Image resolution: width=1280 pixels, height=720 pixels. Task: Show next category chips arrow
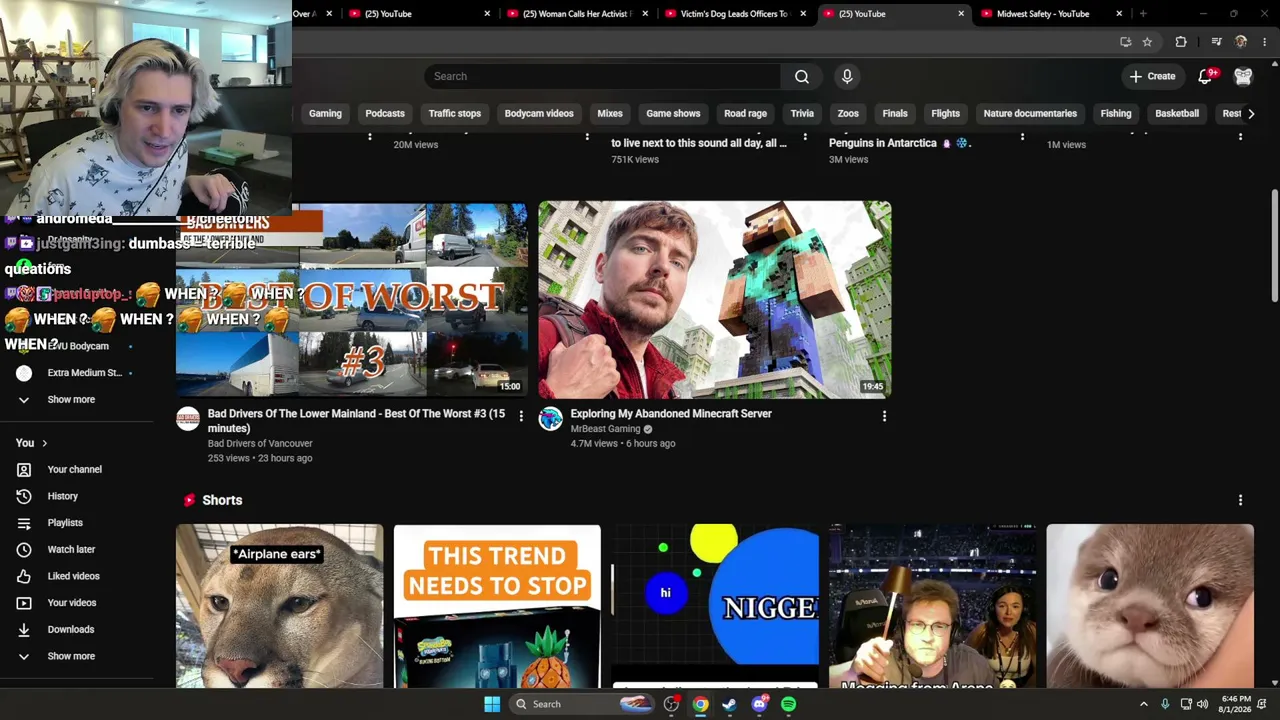click(1251, 114)
